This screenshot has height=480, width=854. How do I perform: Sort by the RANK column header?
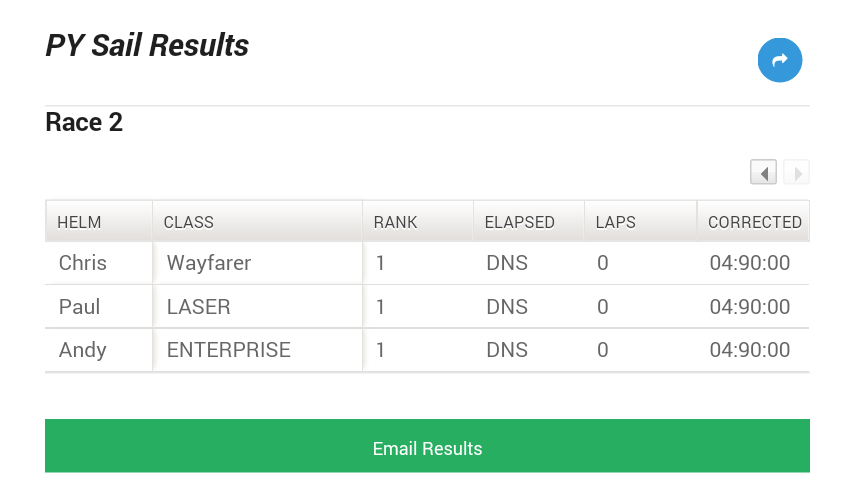(396, 222)
